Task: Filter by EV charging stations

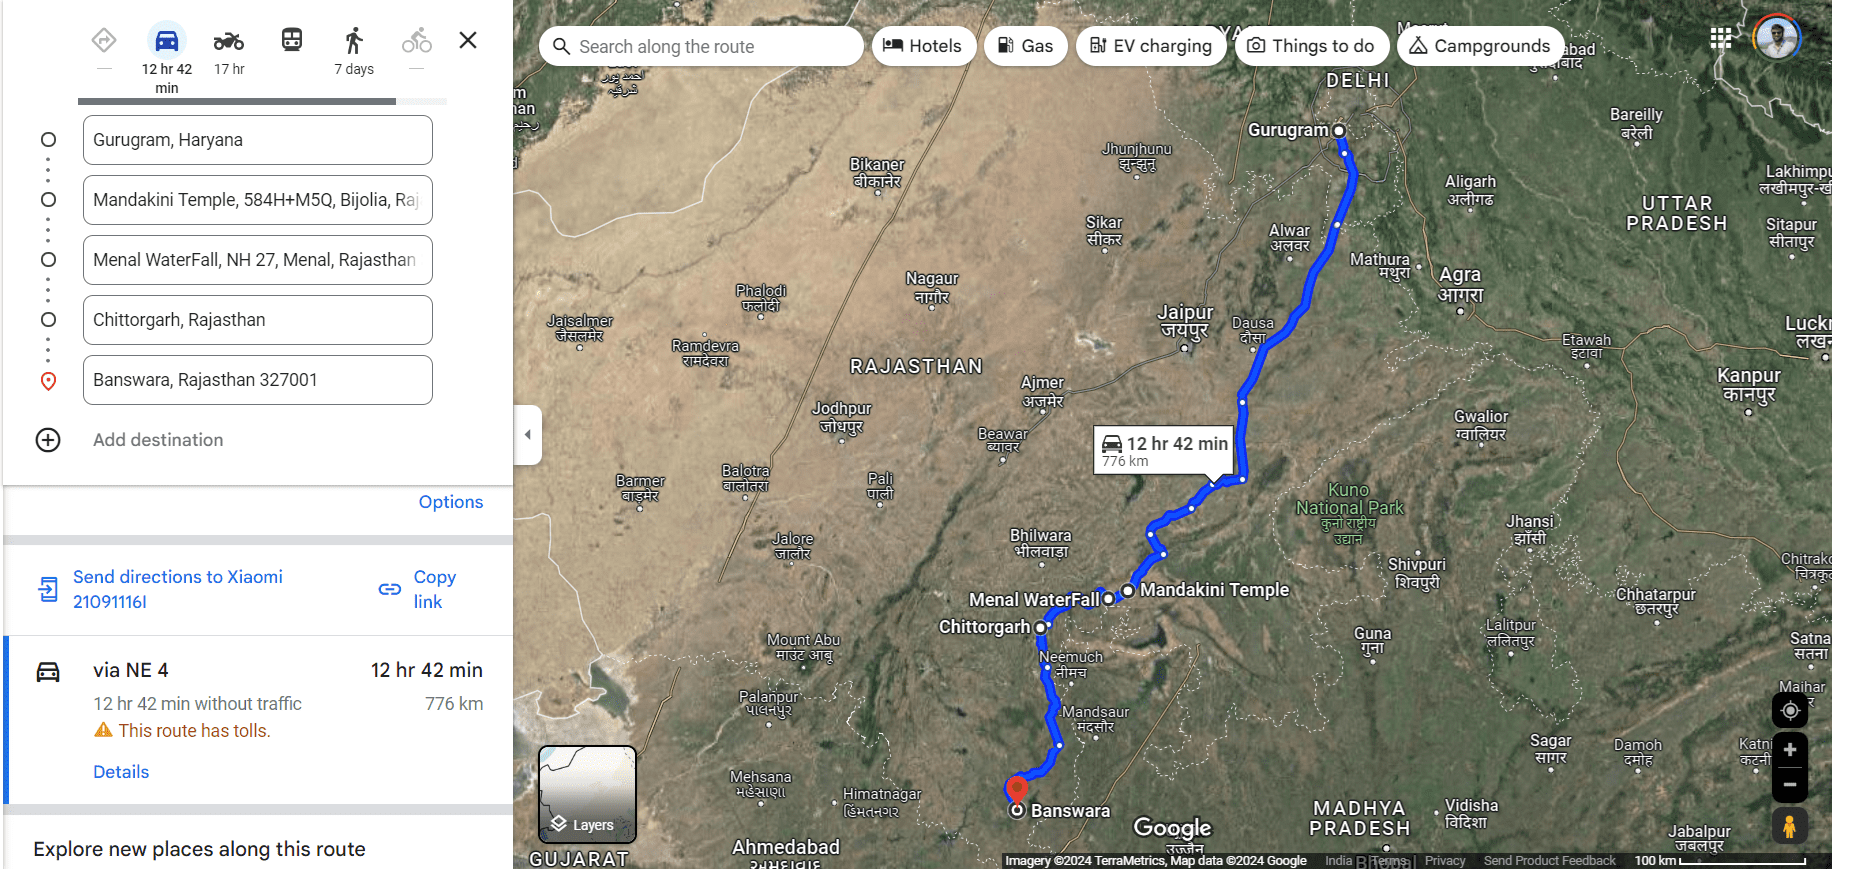Action: coord(1151,46)
